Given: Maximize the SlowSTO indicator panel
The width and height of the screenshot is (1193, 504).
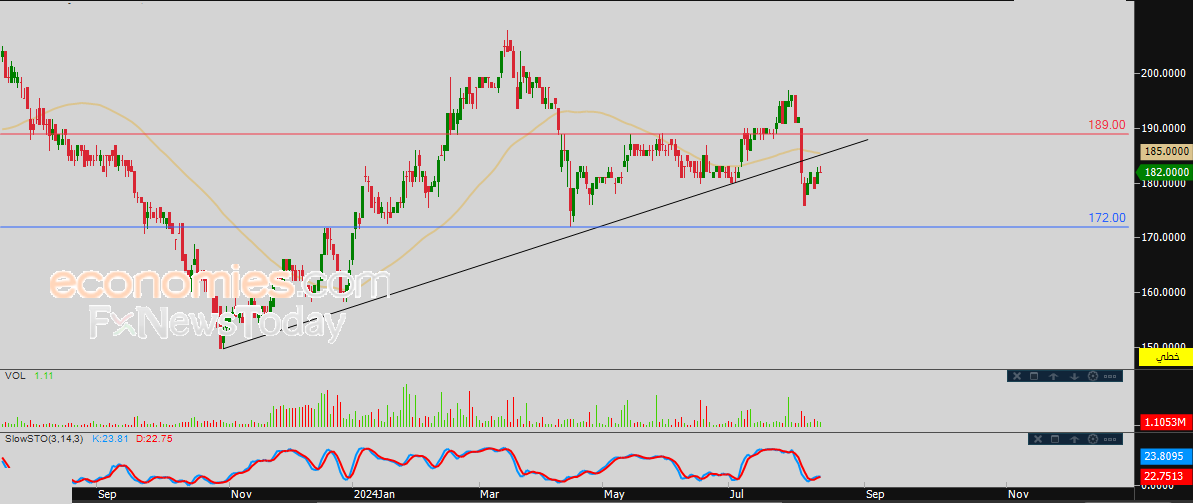Looking at the screenshot, I should tap(1055, 439).
